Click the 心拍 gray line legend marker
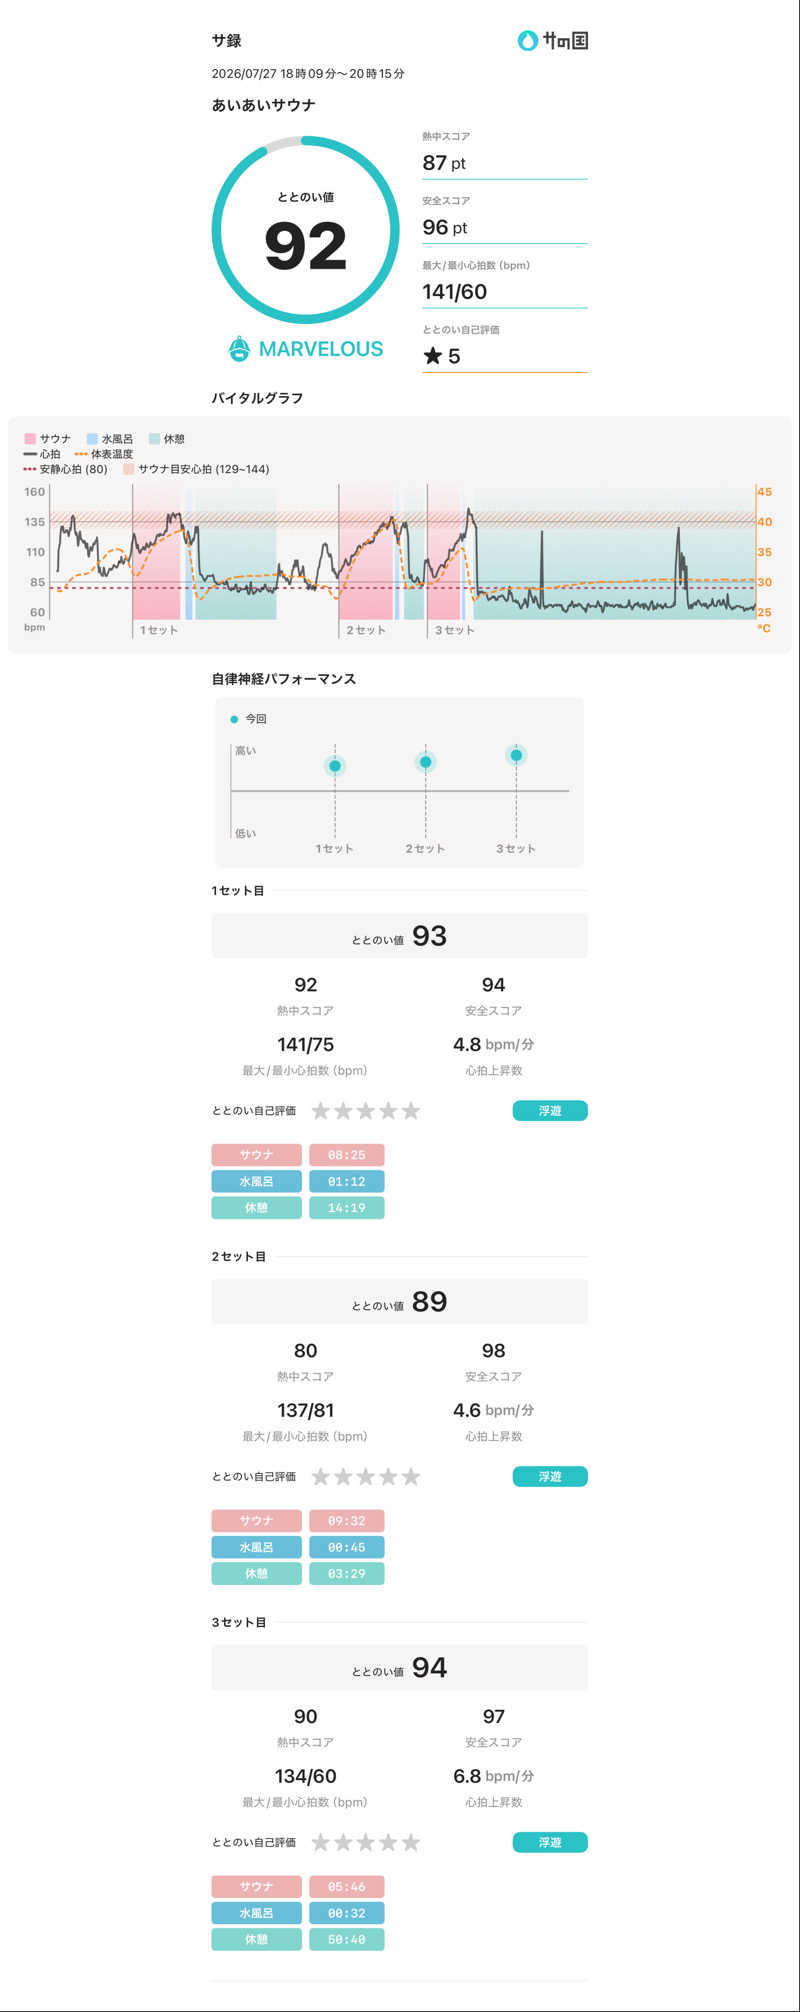 click(30, 454)
